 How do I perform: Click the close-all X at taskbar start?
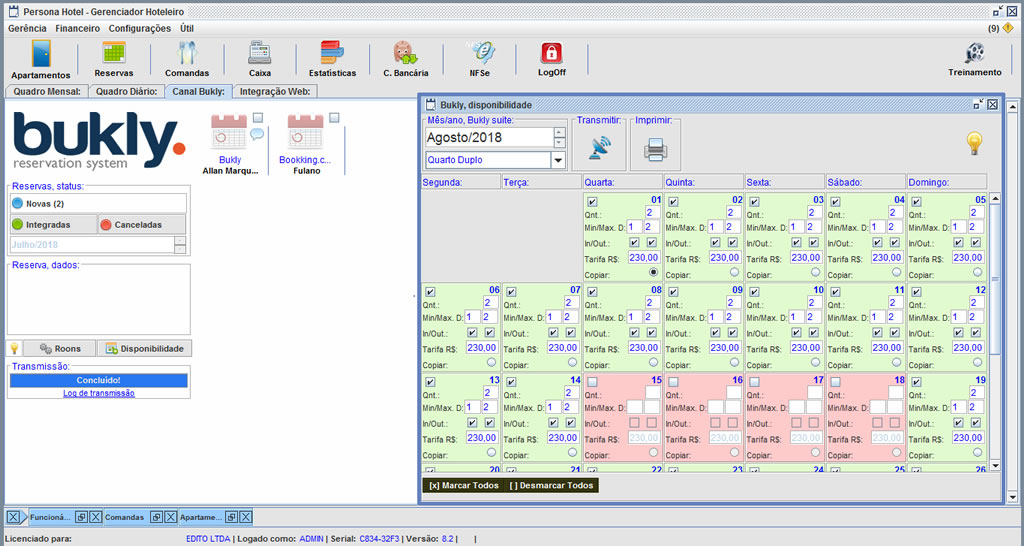coord(14,517)
